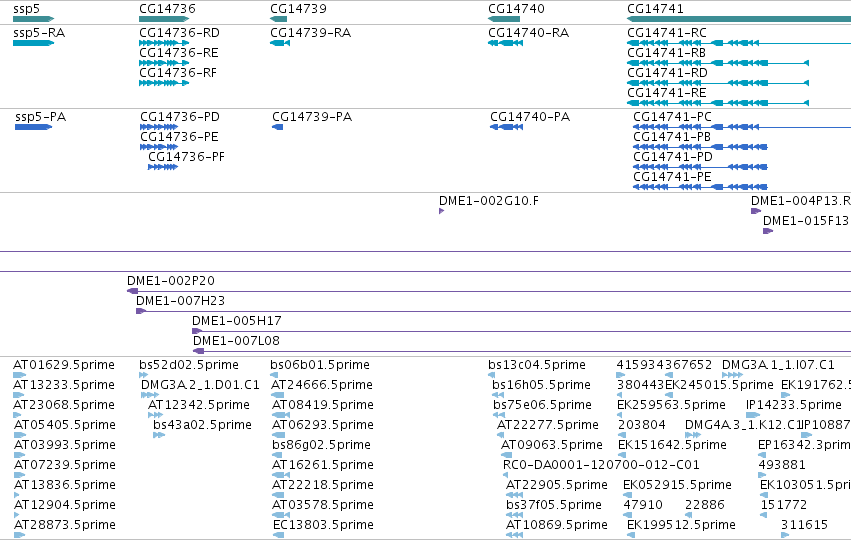851x540 pixels.
Task: Select the CG14740 gene arrow
Action: 504,19
